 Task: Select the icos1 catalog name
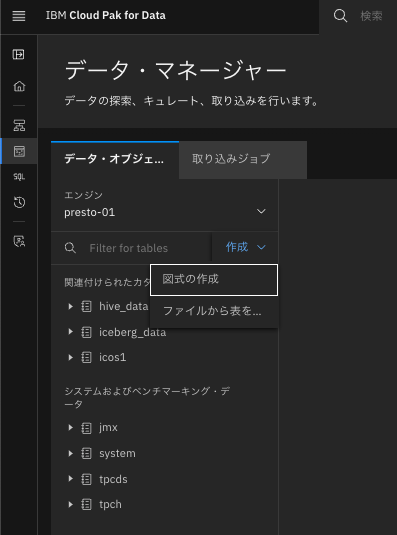[x=113, y=358]
